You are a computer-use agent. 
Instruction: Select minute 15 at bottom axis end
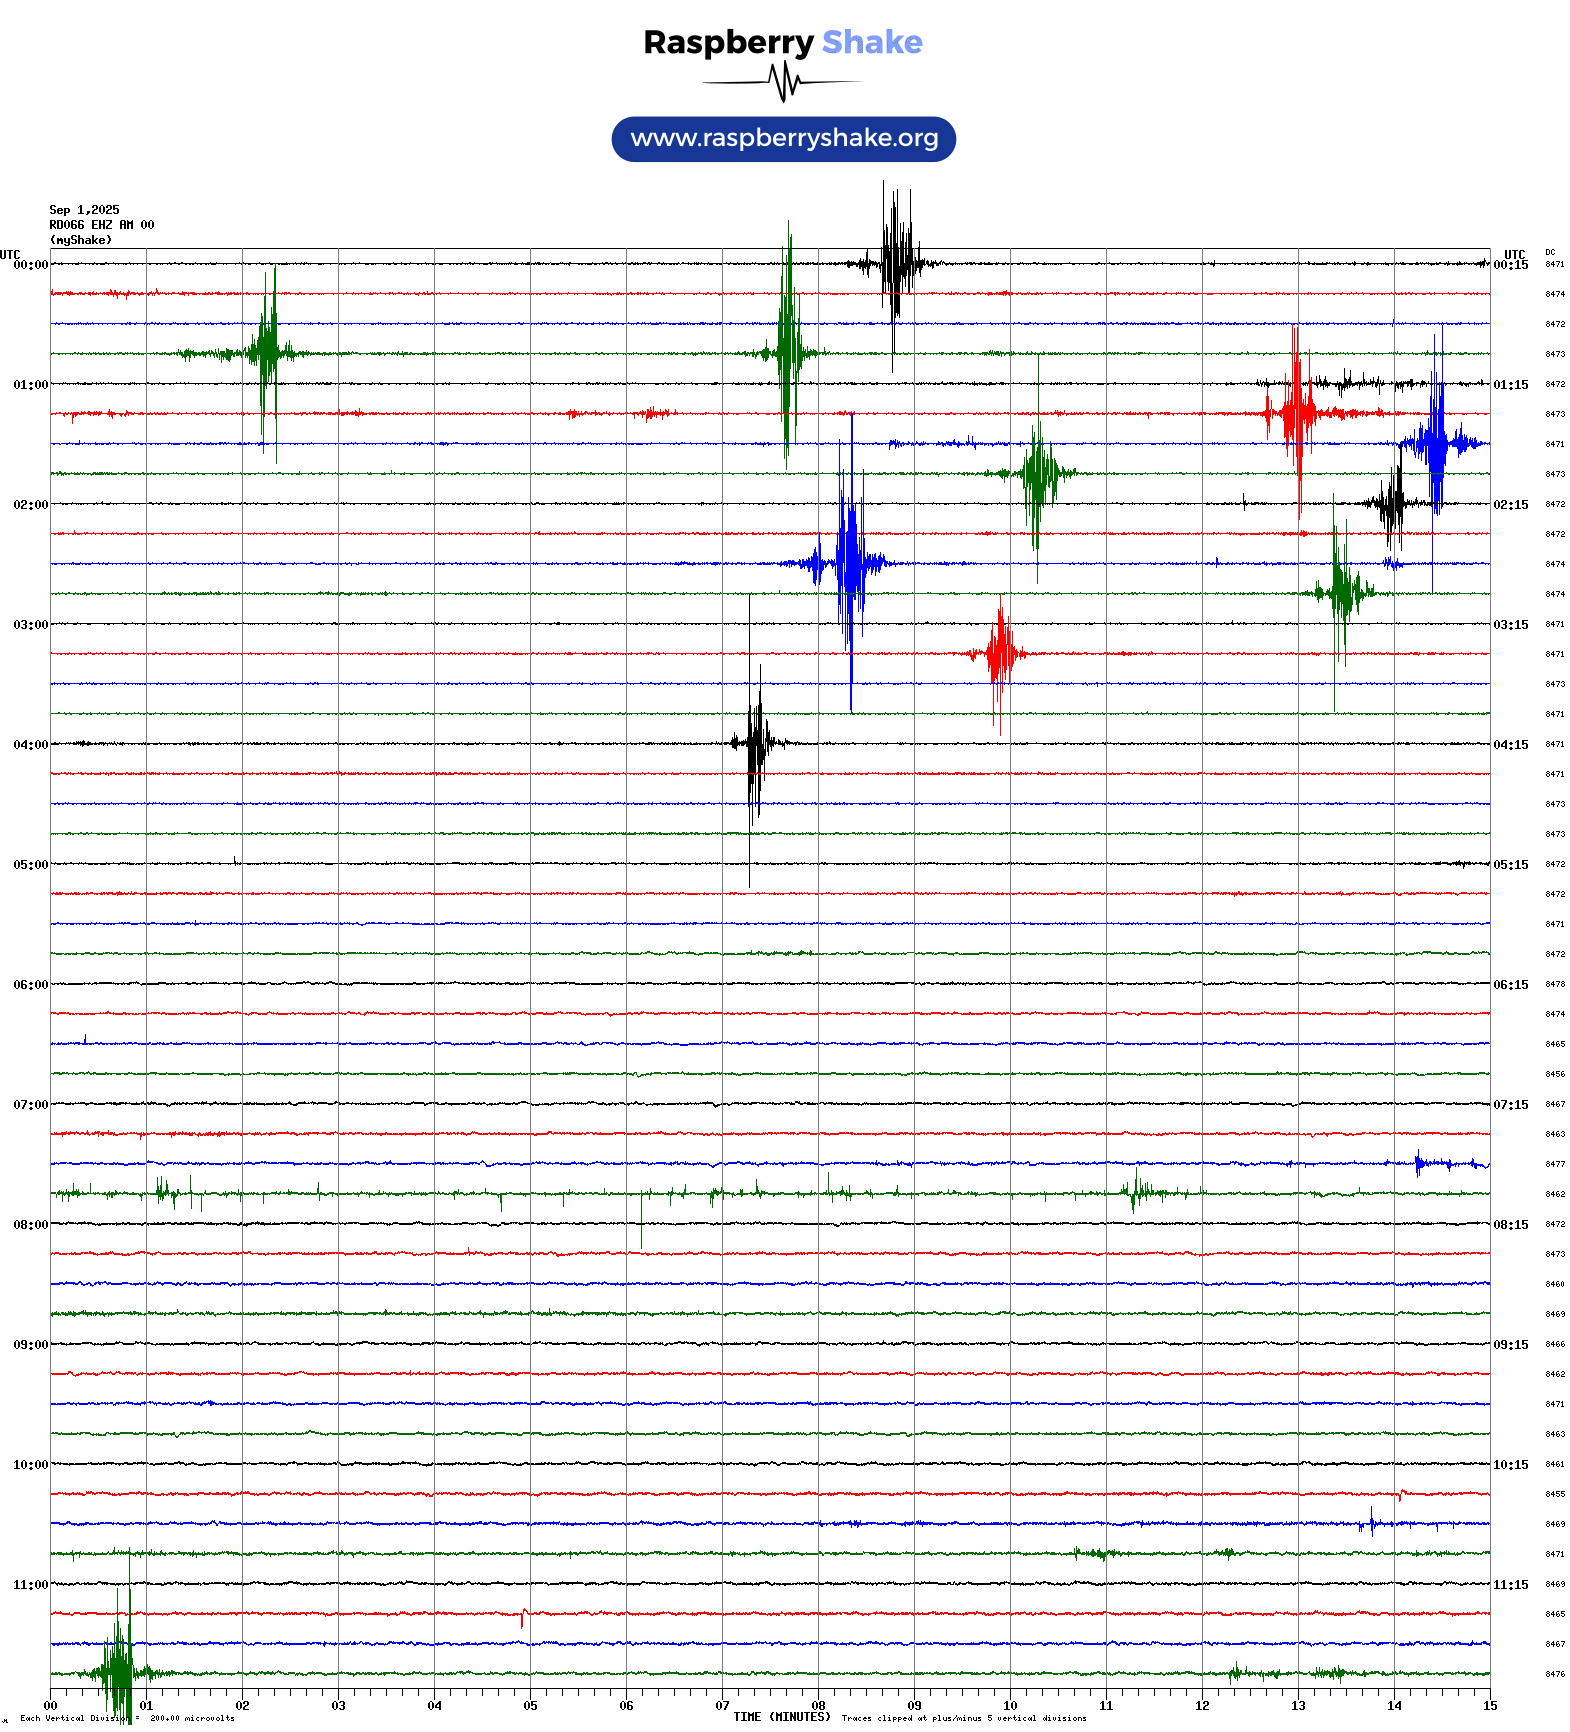click(x=1490, y=1706)
